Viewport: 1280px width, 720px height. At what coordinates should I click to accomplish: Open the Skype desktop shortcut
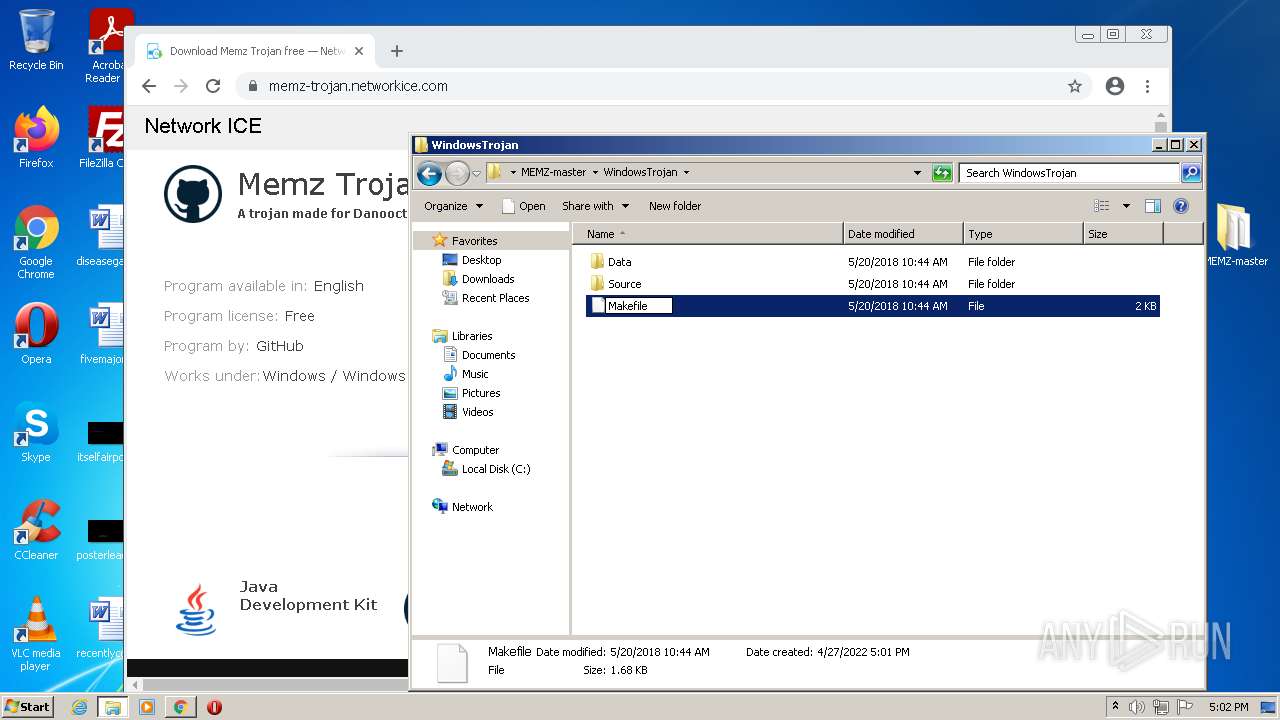[36, 432]
